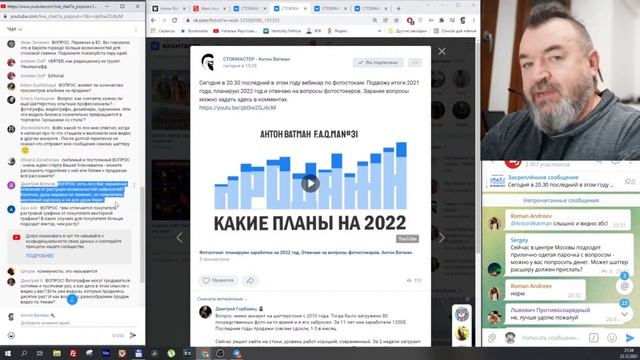Open the Chrome three-dots menu
The height and width of the screenshot is (360, 640).
473,20
